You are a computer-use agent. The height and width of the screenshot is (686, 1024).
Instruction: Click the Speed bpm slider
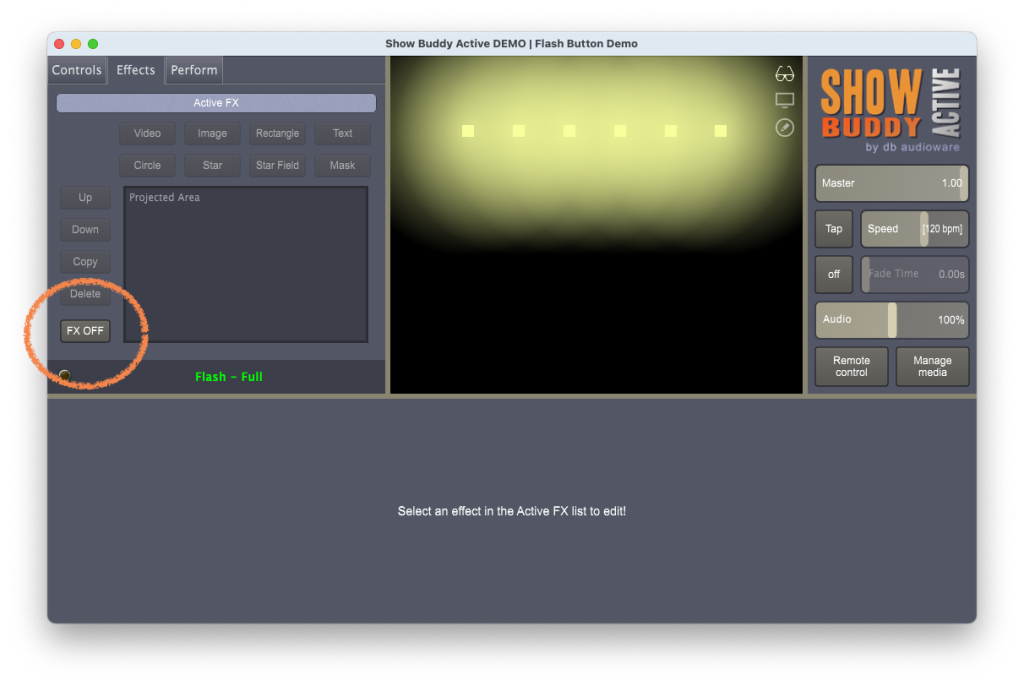click(x=914, y=229)
